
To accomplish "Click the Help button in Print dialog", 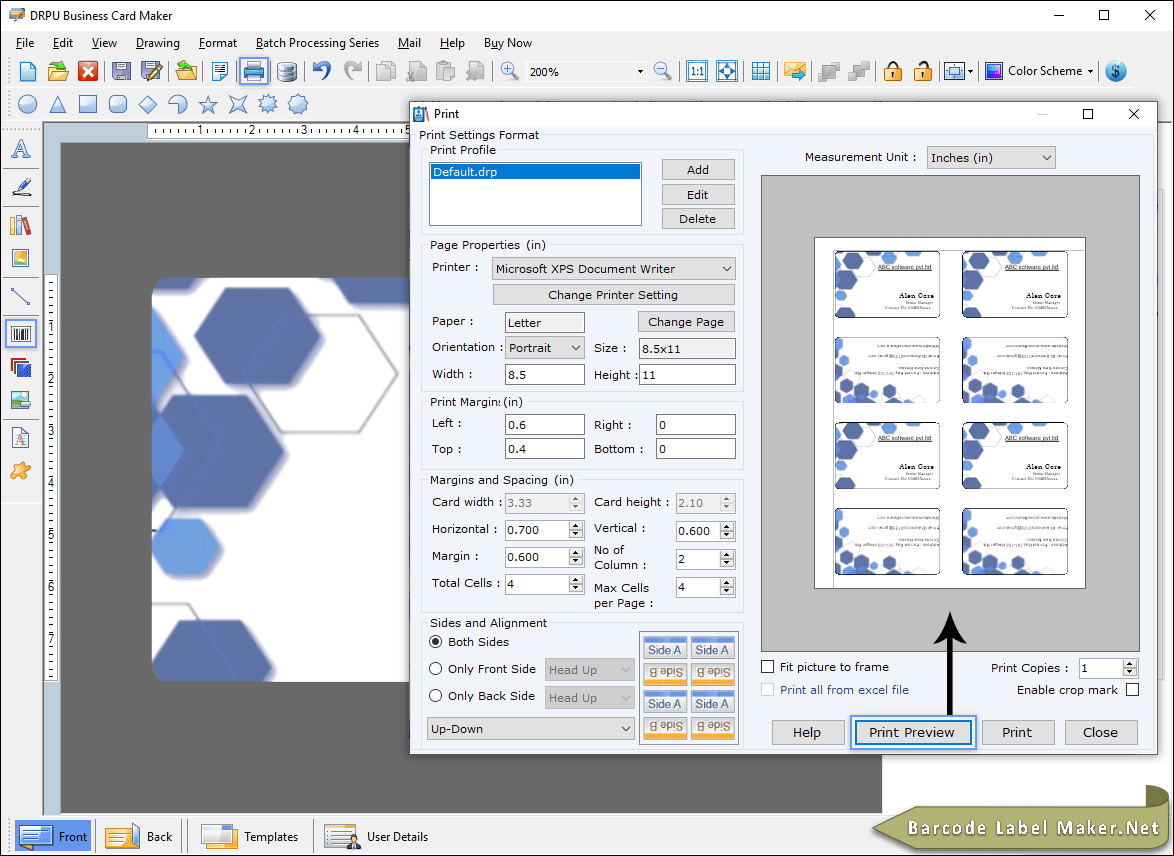I will [x=807, y=732].
